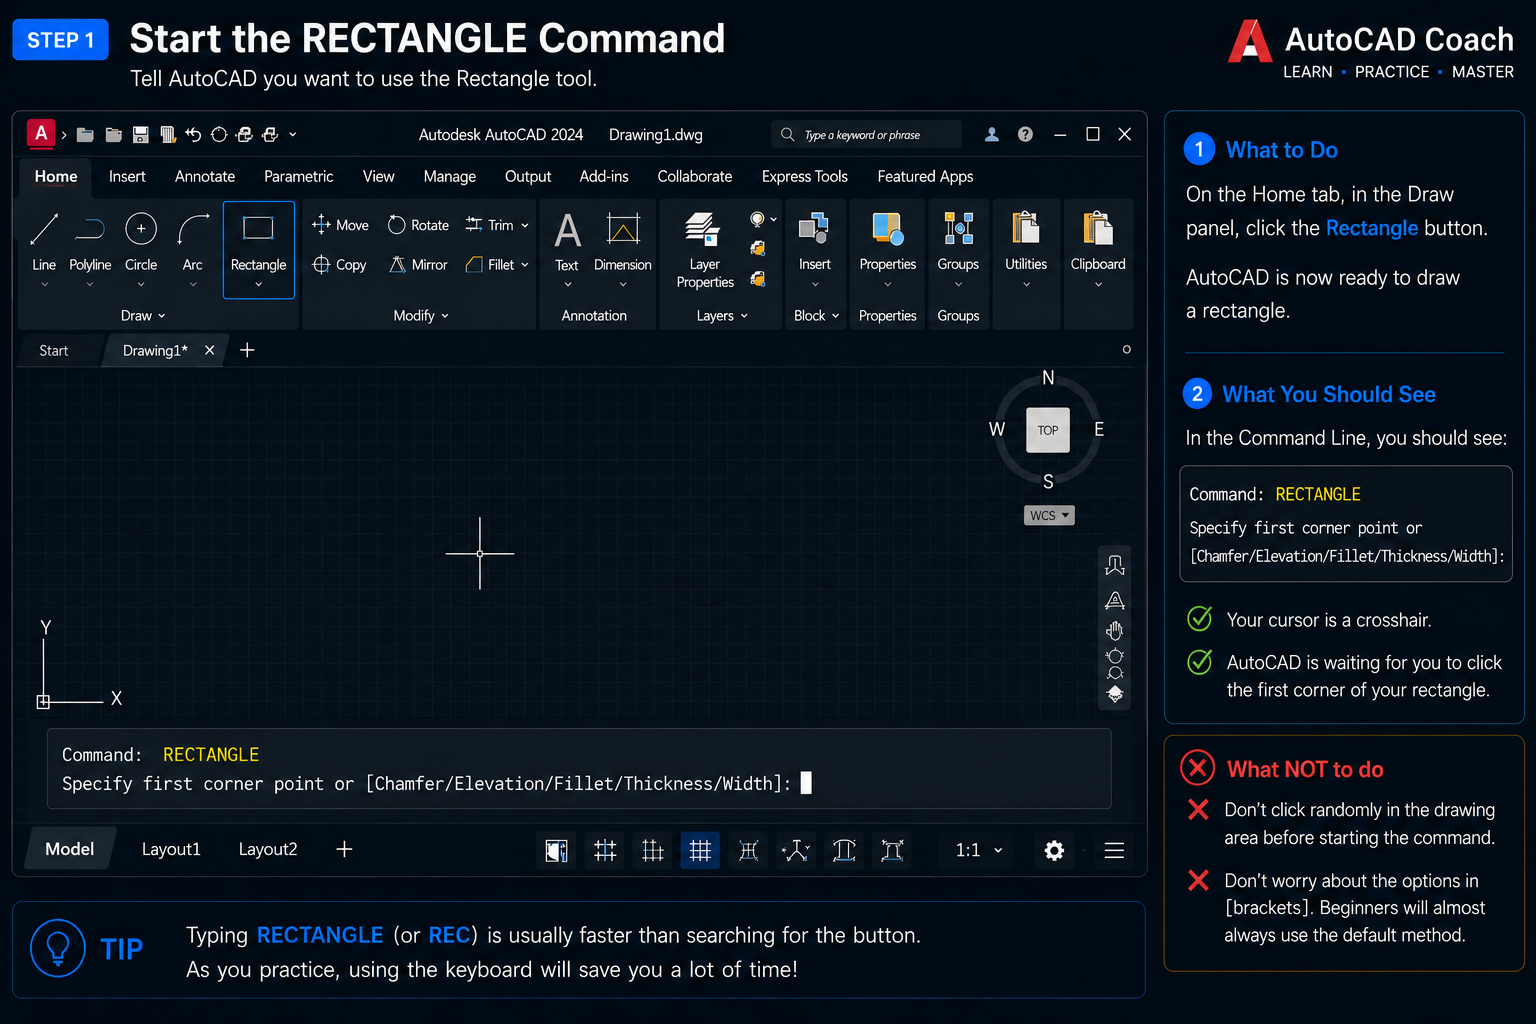Switch to the Parametric ribbon tab
The width and height of the screenshot is (1536, 1024).
click(x=298, y=176)
